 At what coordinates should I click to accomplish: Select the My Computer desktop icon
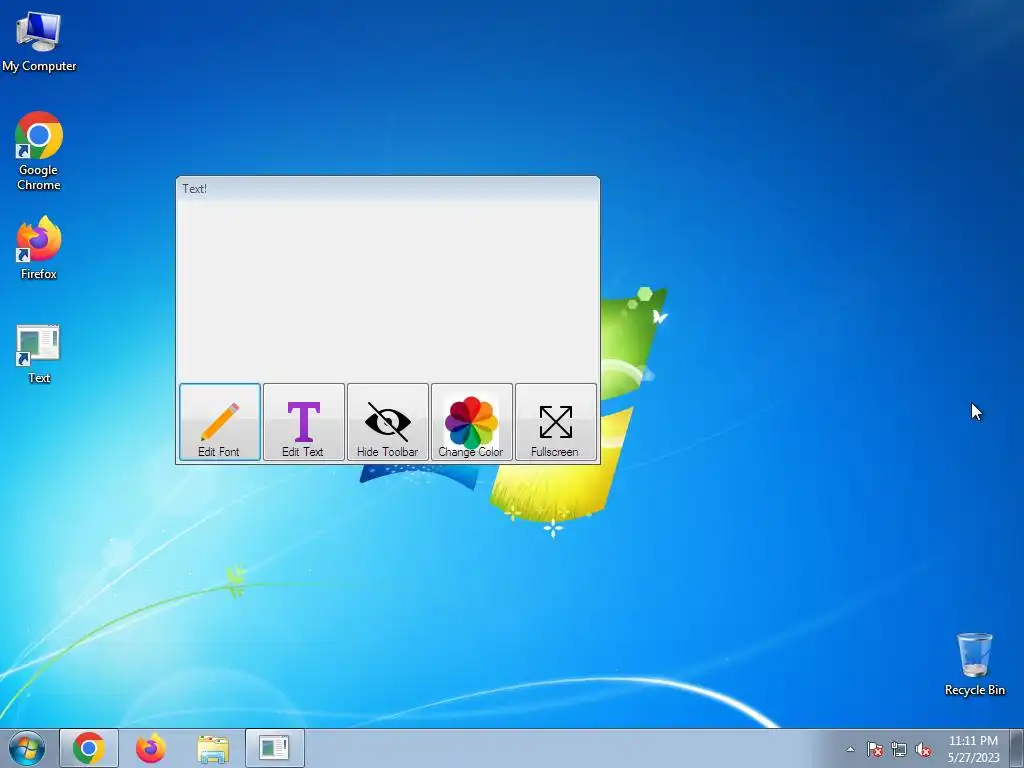point(39,41)
